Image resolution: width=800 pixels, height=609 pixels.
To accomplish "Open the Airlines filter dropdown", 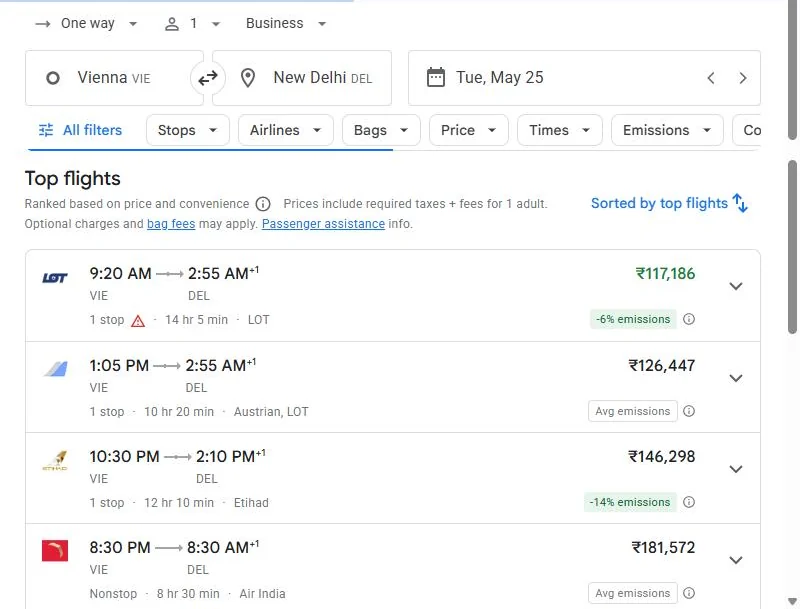I will [286, 131].
